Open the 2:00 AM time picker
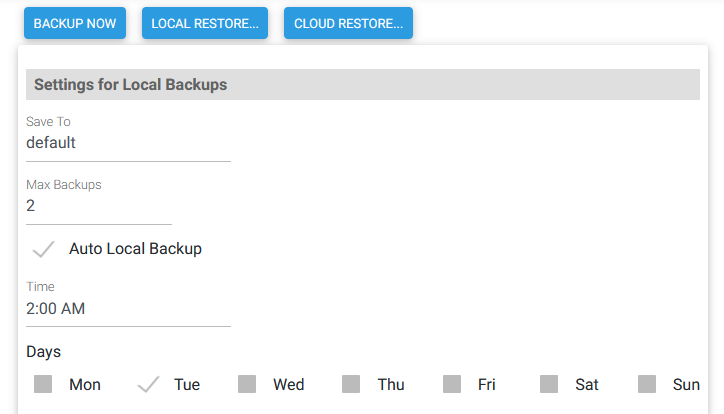The width and height of the screenshot is (724, 414). coord(128,309)
